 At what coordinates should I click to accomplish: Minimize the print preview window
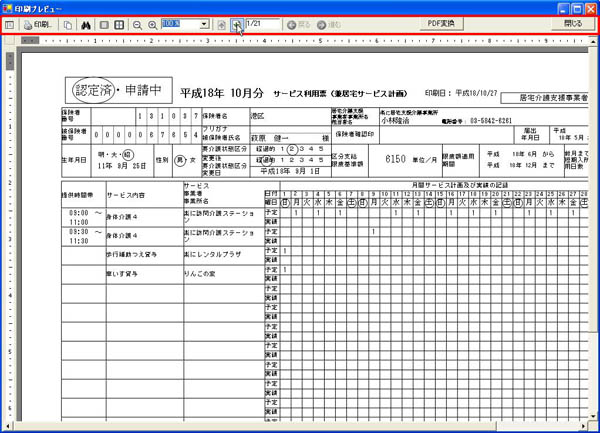click(564, 9)
